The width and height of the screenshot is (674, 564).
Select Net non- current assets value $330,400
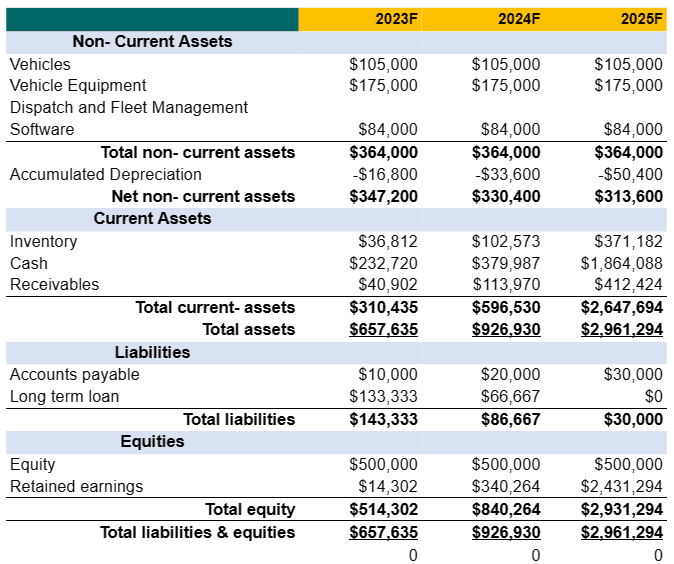(506, 196)
